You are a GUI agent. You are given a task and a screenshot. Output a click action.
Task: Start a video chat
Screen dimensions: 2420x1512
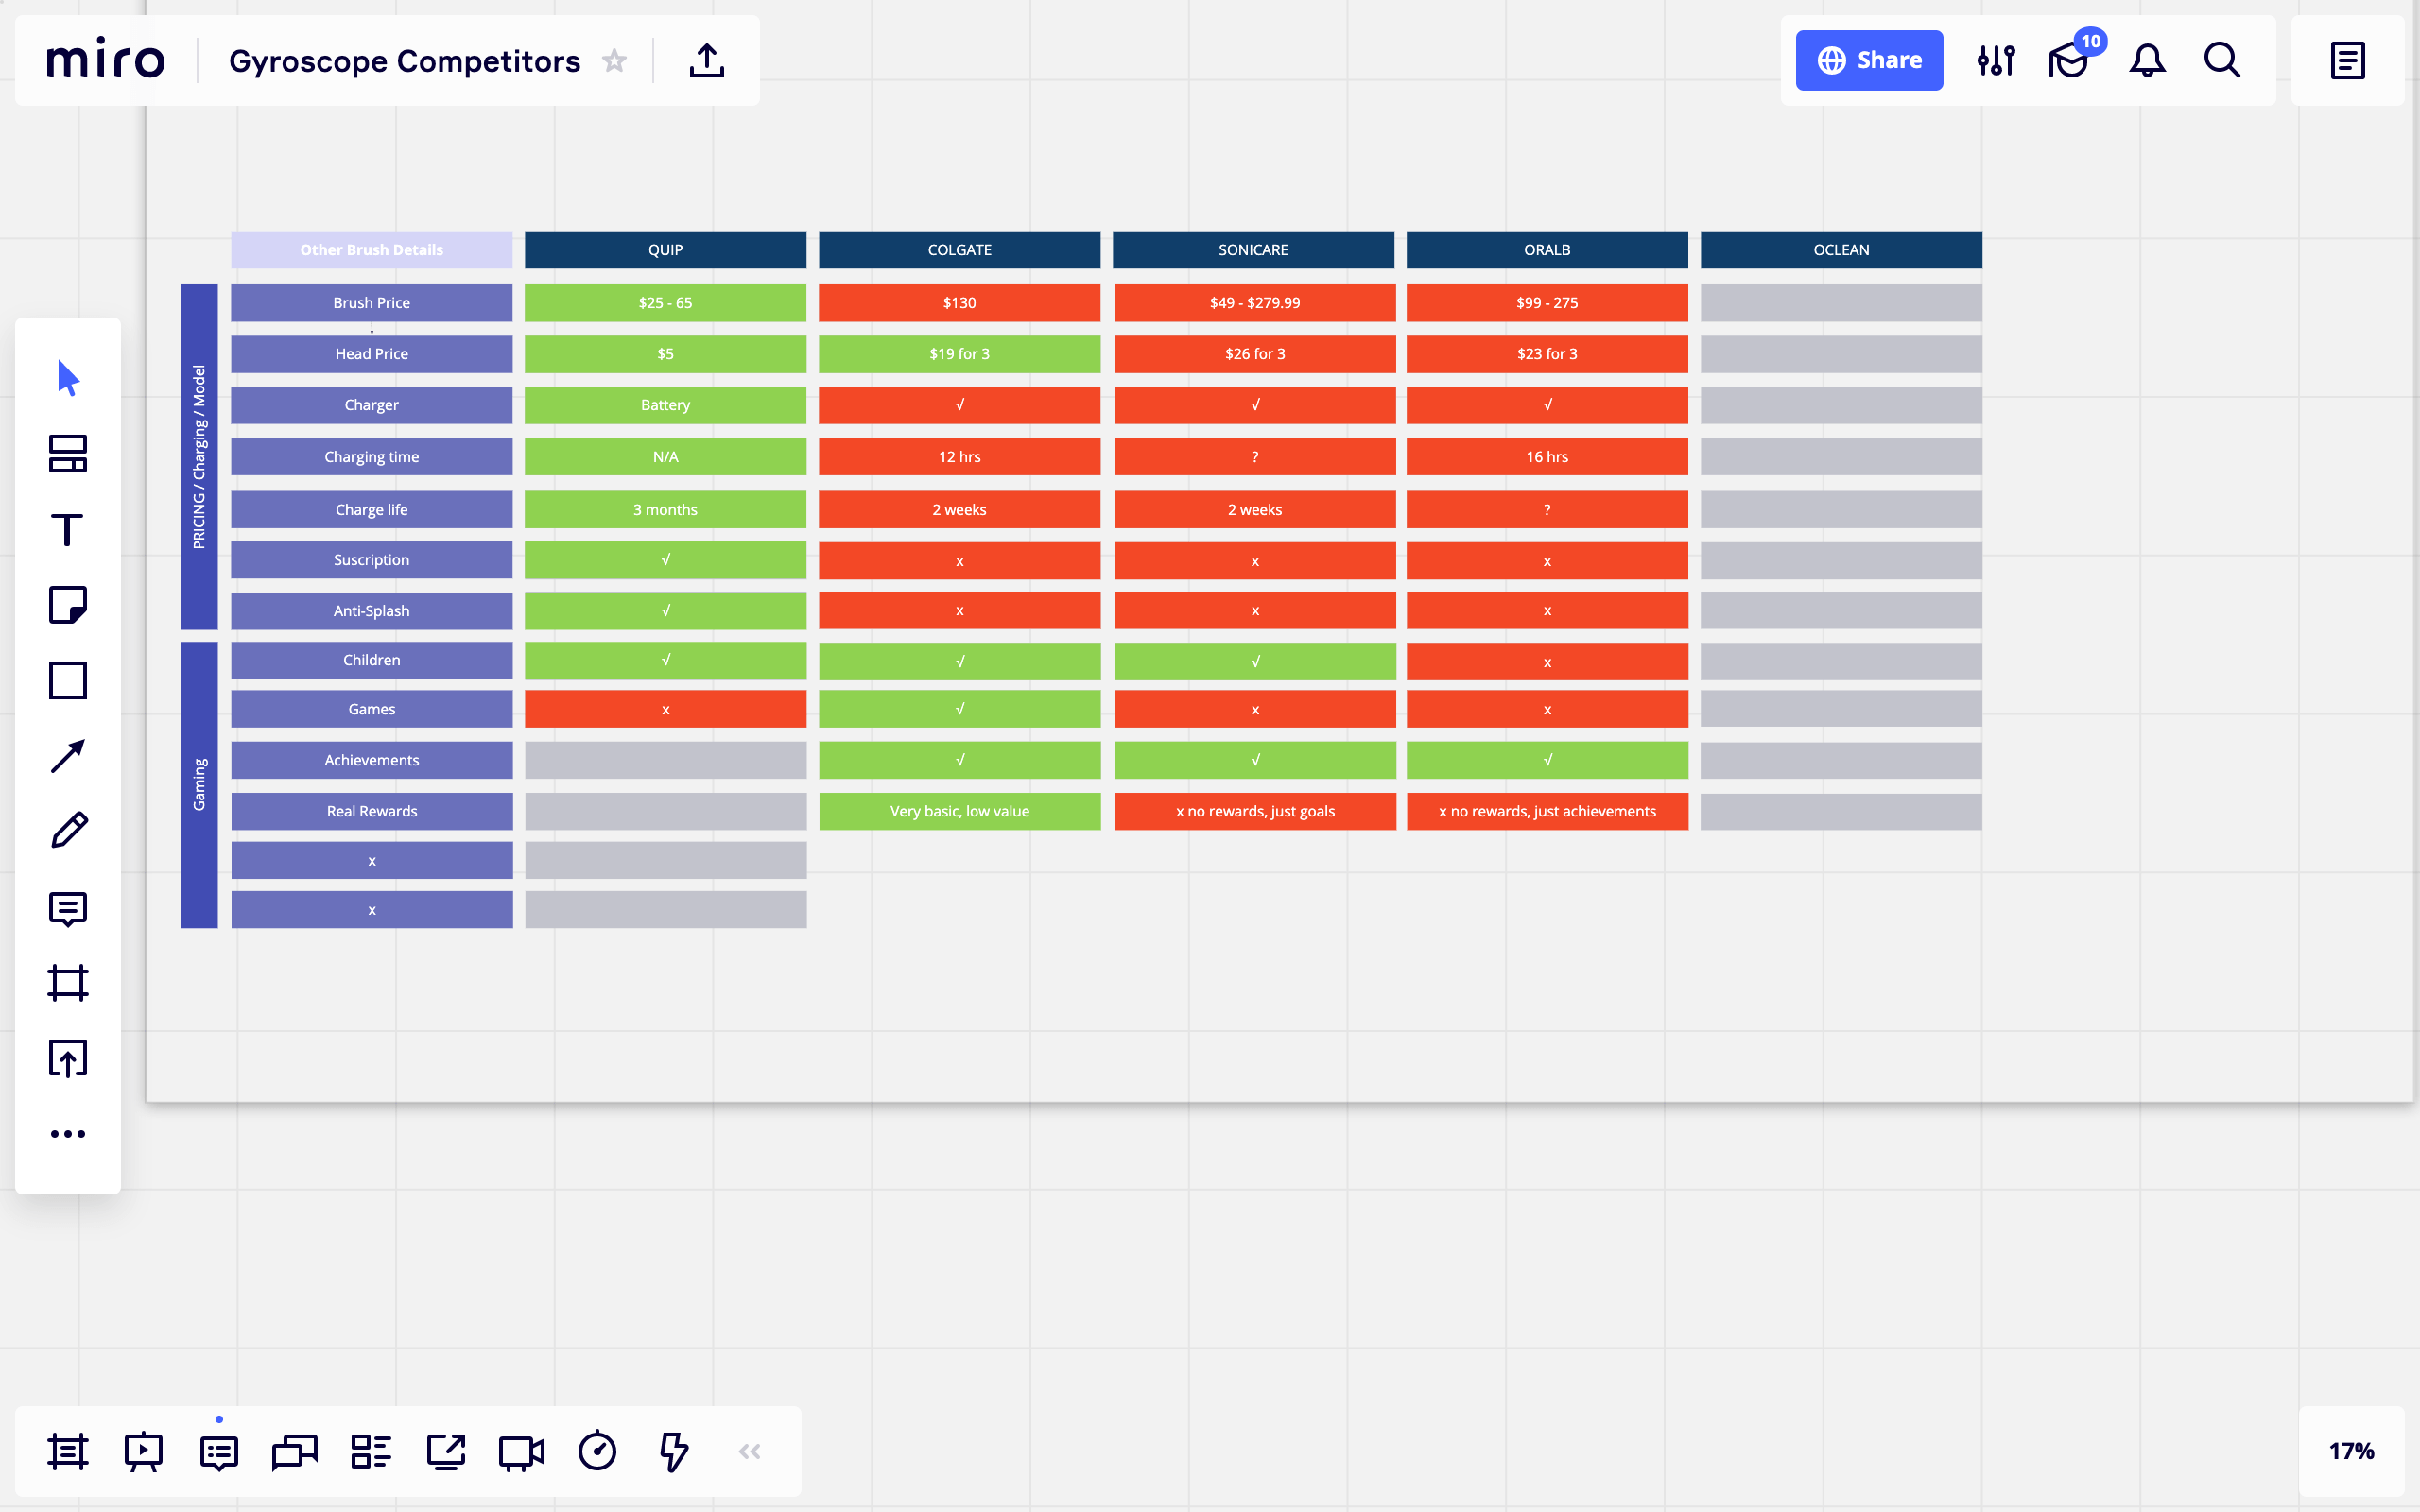[522, 1452]
